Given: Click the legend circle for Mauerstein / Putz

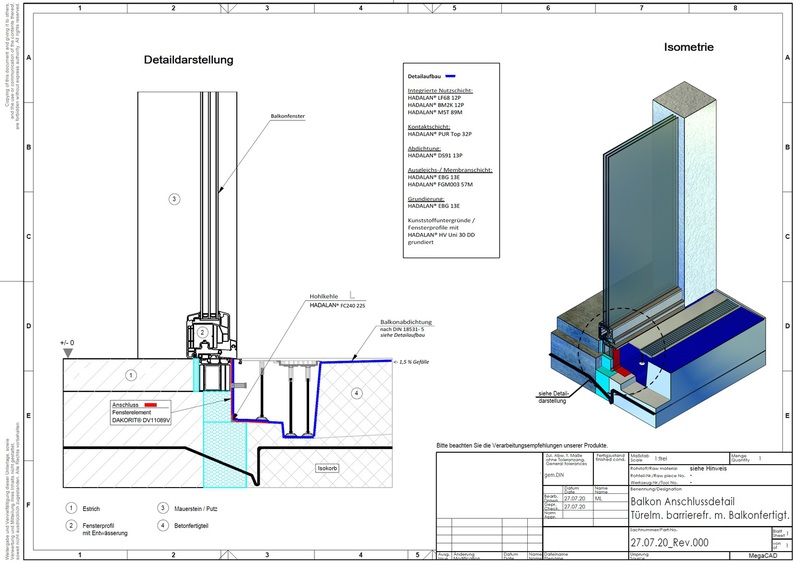Looking at the screenshot, I should point(162,507).
